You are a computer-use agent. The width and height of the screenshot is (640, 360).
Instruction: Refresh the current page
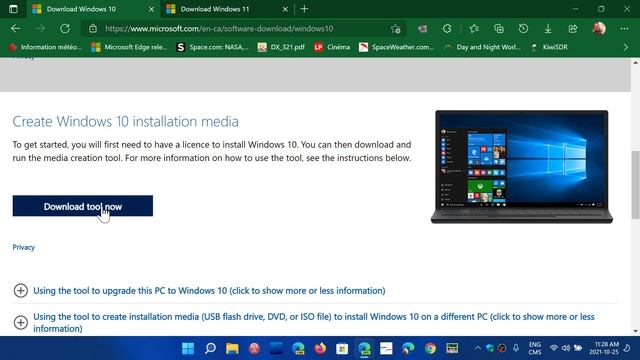tap(65, 29)
